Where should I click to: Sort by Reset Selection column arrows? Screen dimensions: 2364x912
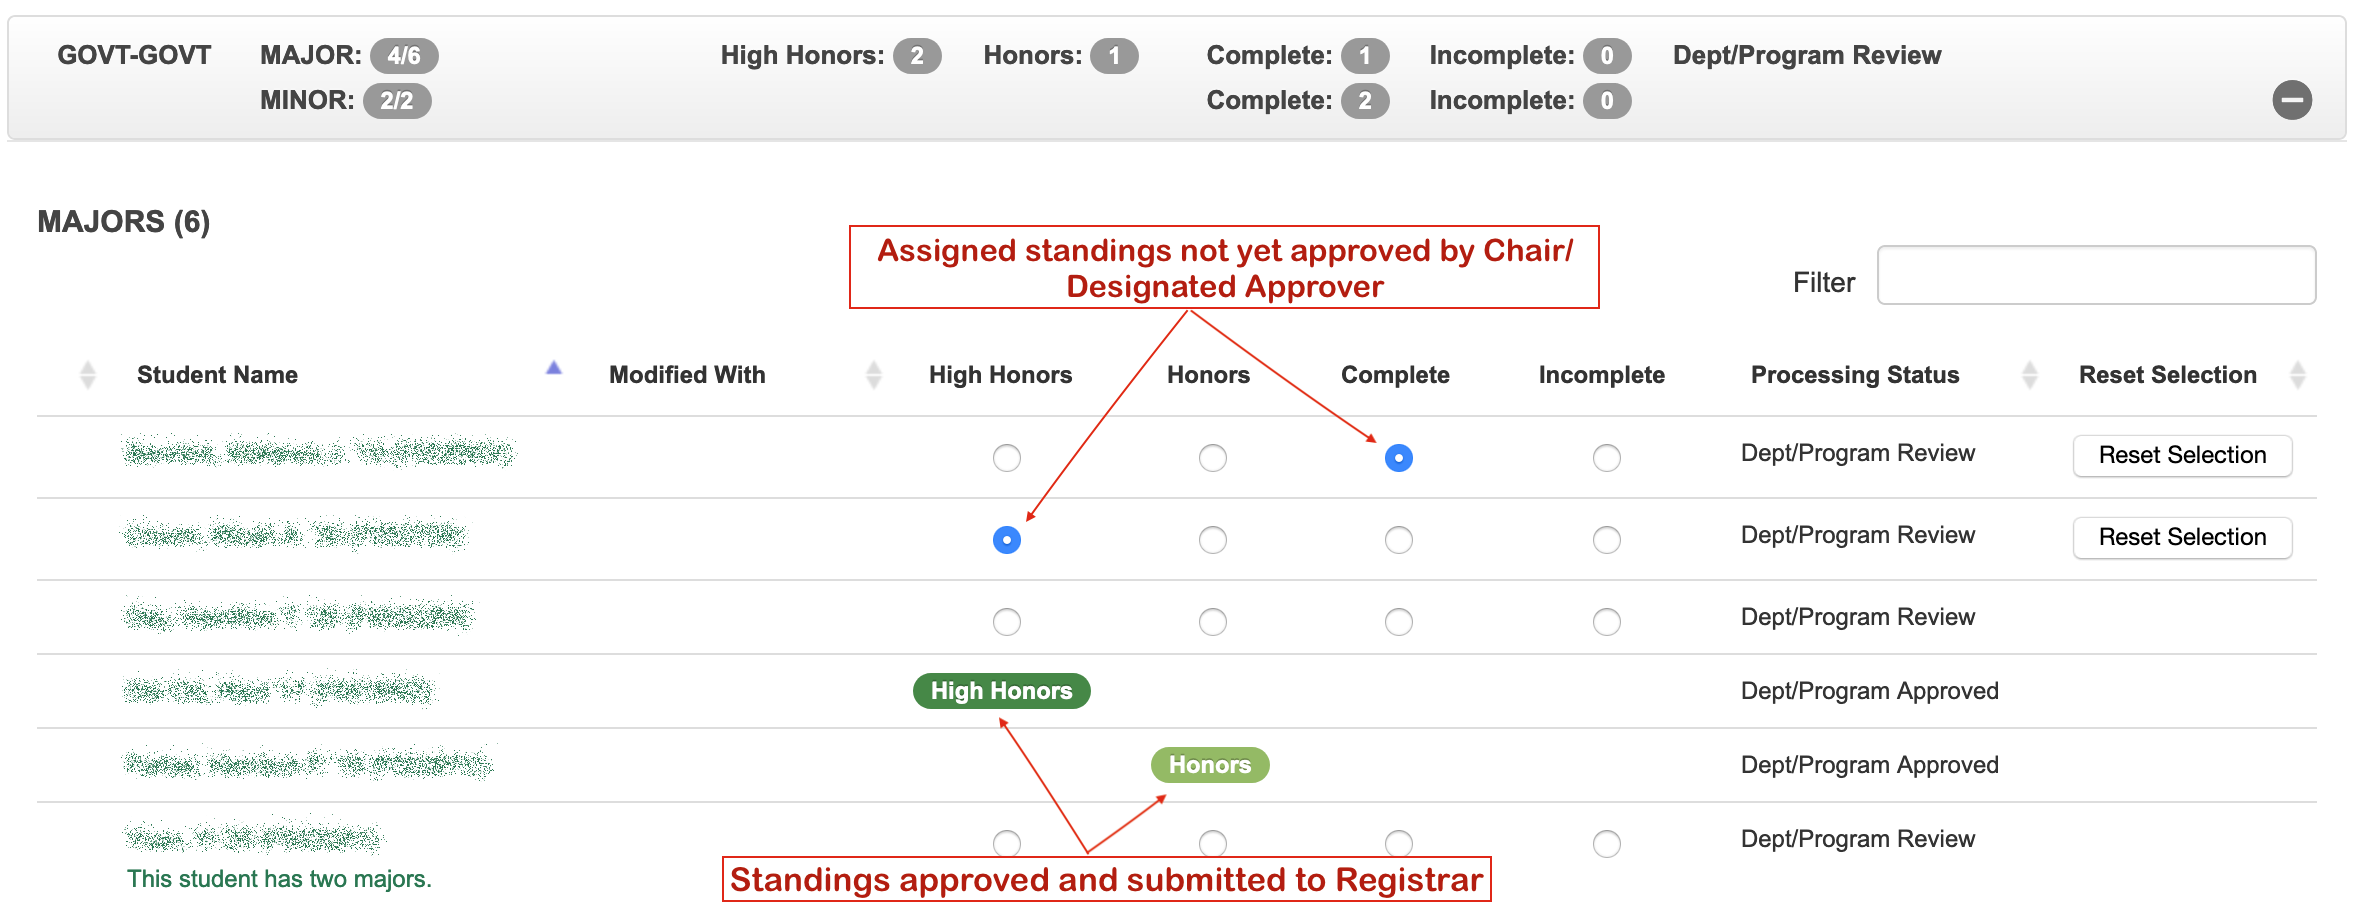(2297, 375)
